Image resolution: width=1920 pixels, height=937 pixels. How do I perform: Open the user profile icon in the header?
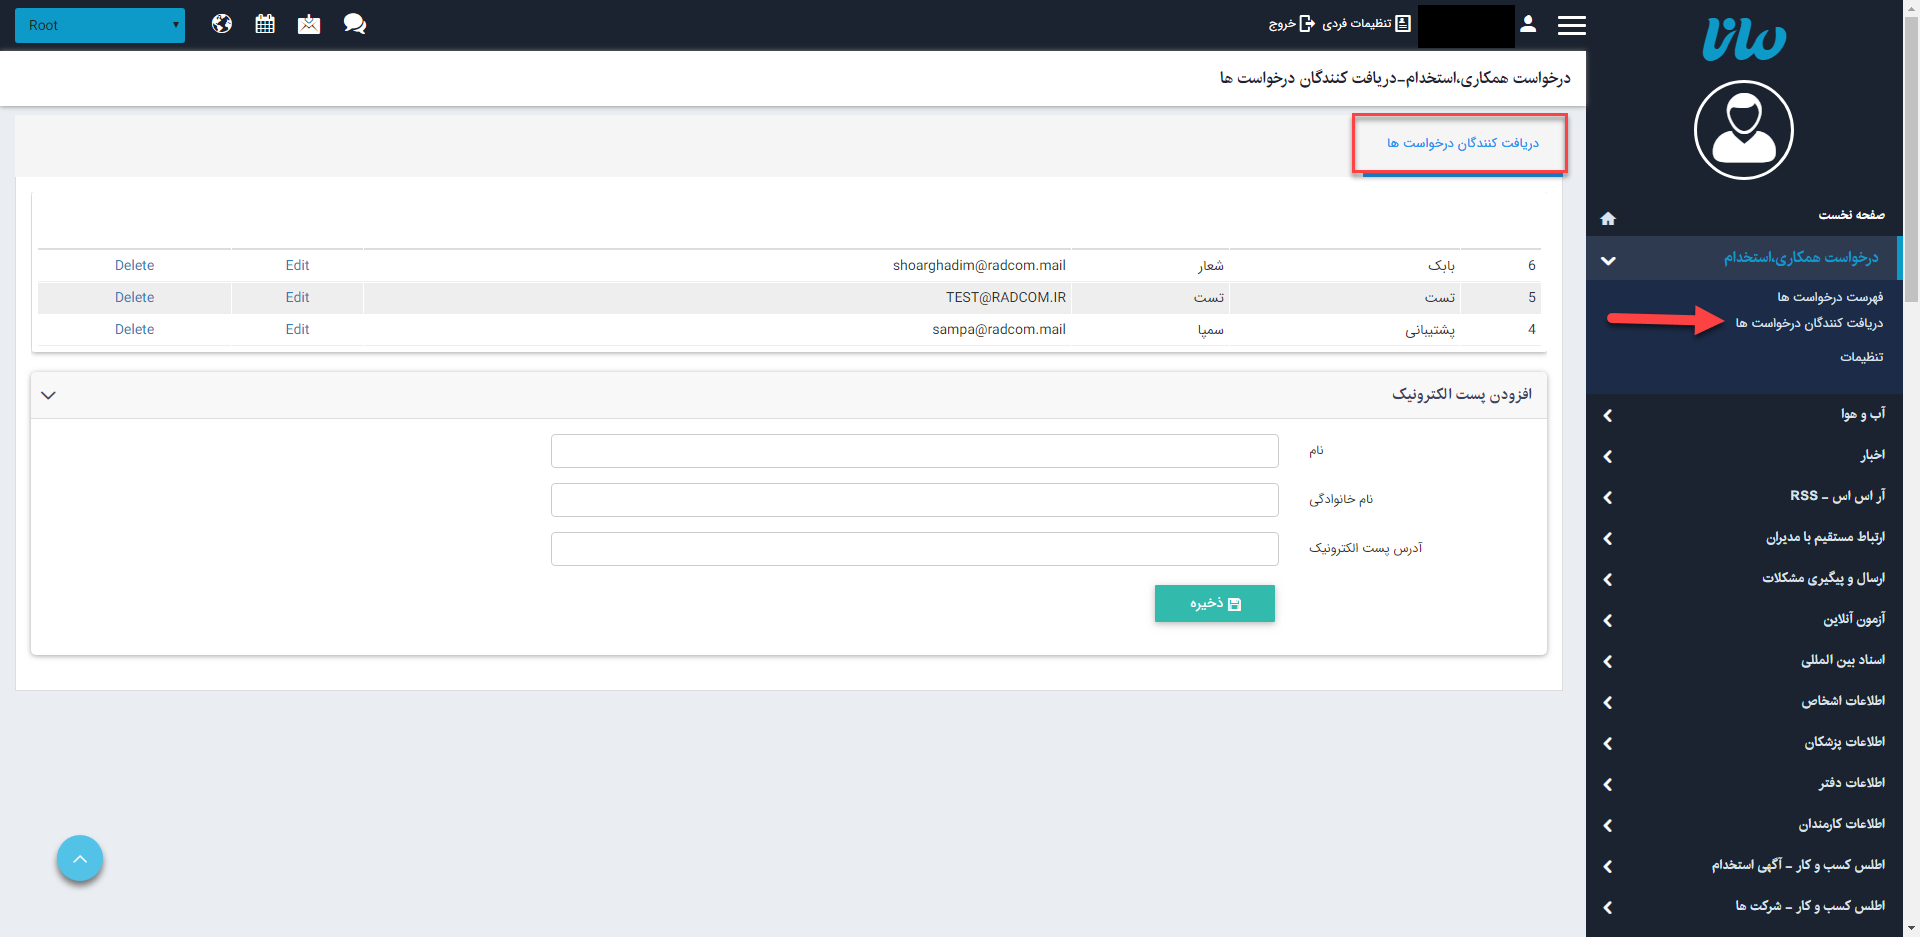pyautogui.click(x=1528, y=24)
